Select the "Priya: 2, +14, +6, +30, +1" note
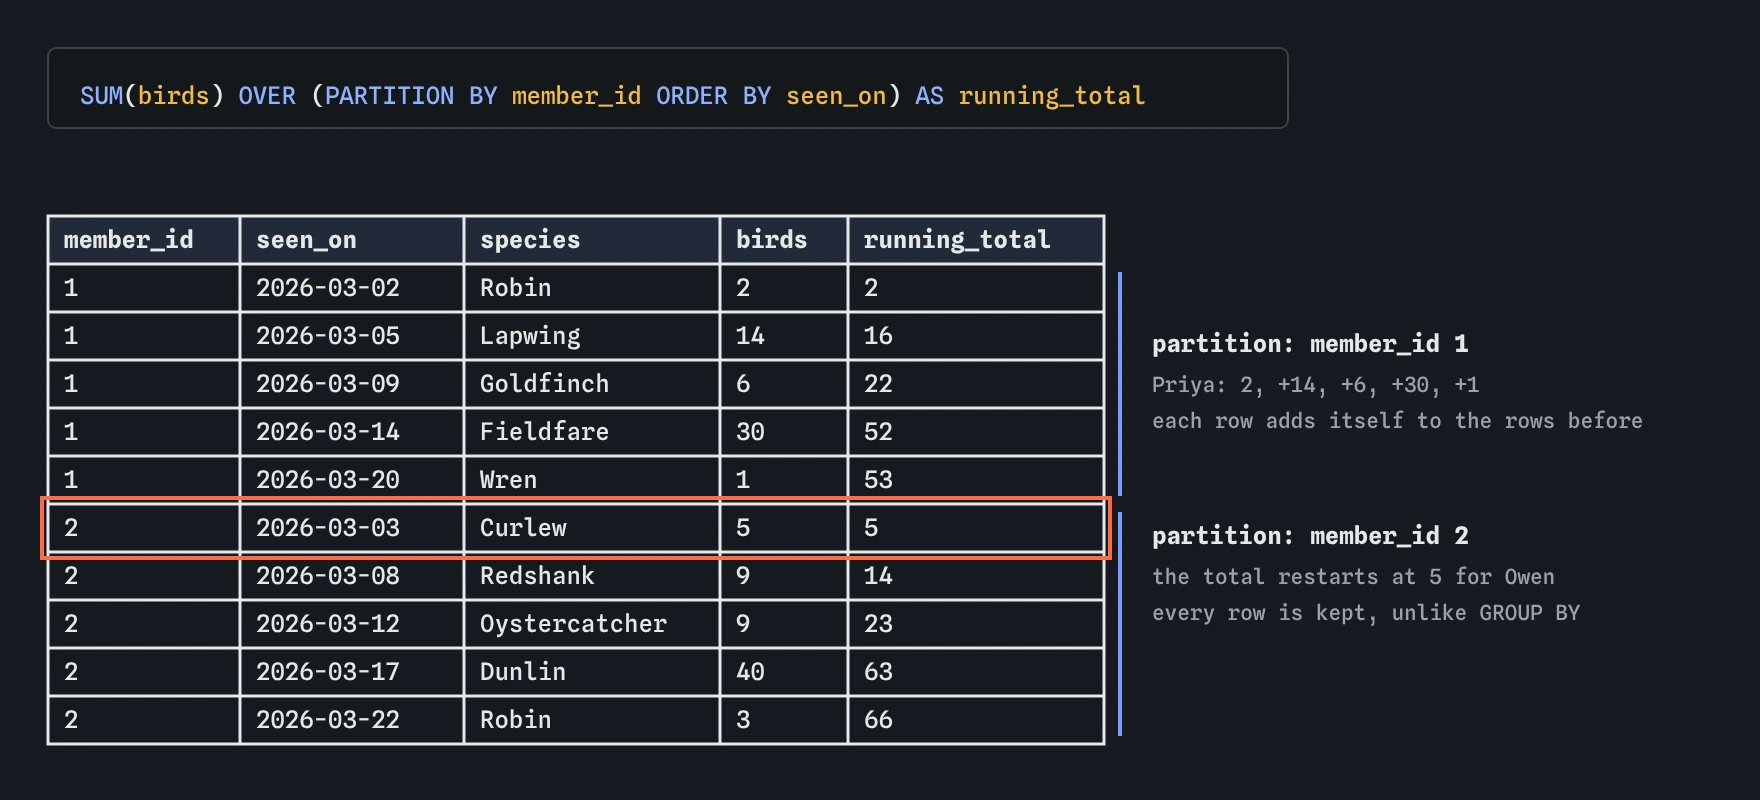 pos(1315,385)
